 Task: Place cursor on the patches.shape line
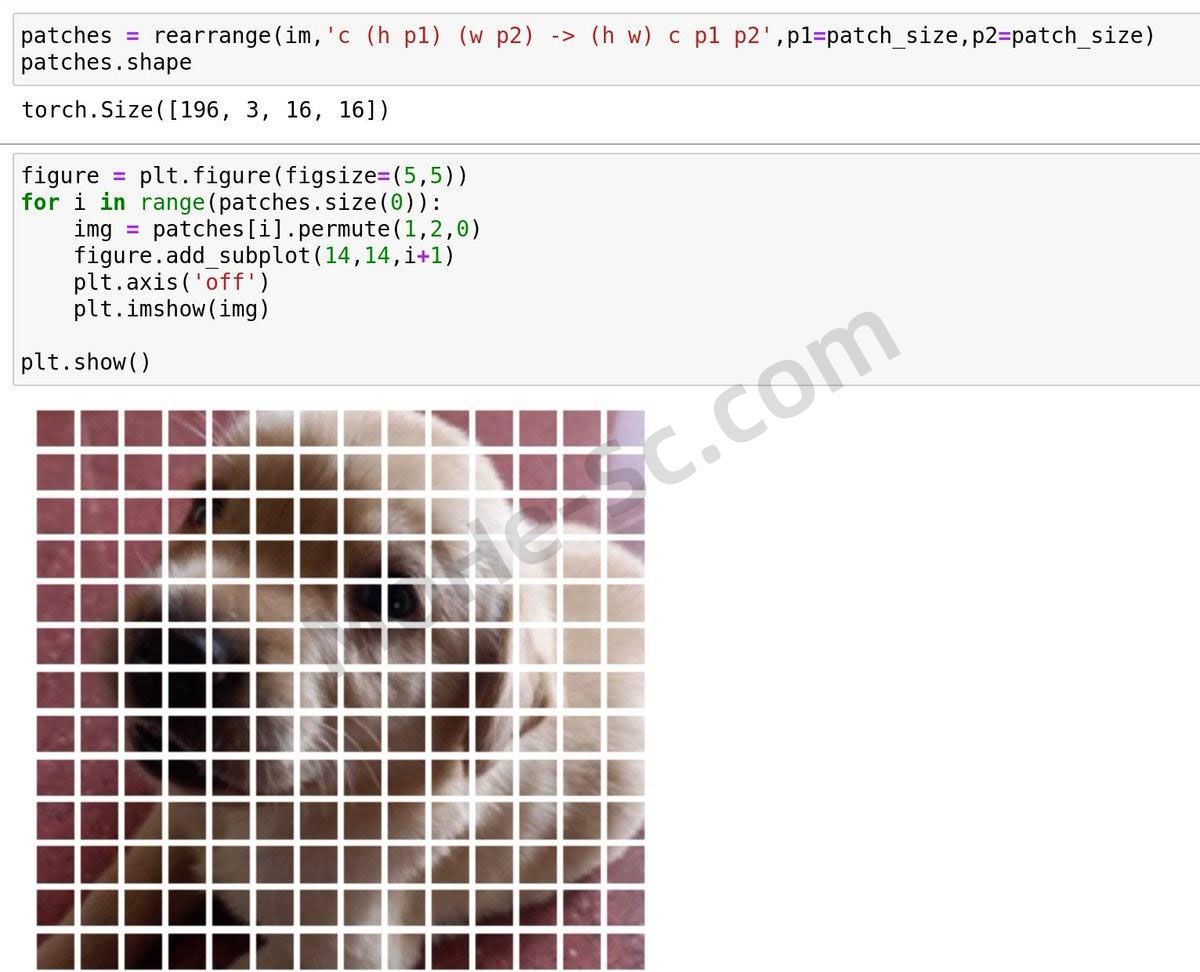pyautogui.click(x=106, y=62)
